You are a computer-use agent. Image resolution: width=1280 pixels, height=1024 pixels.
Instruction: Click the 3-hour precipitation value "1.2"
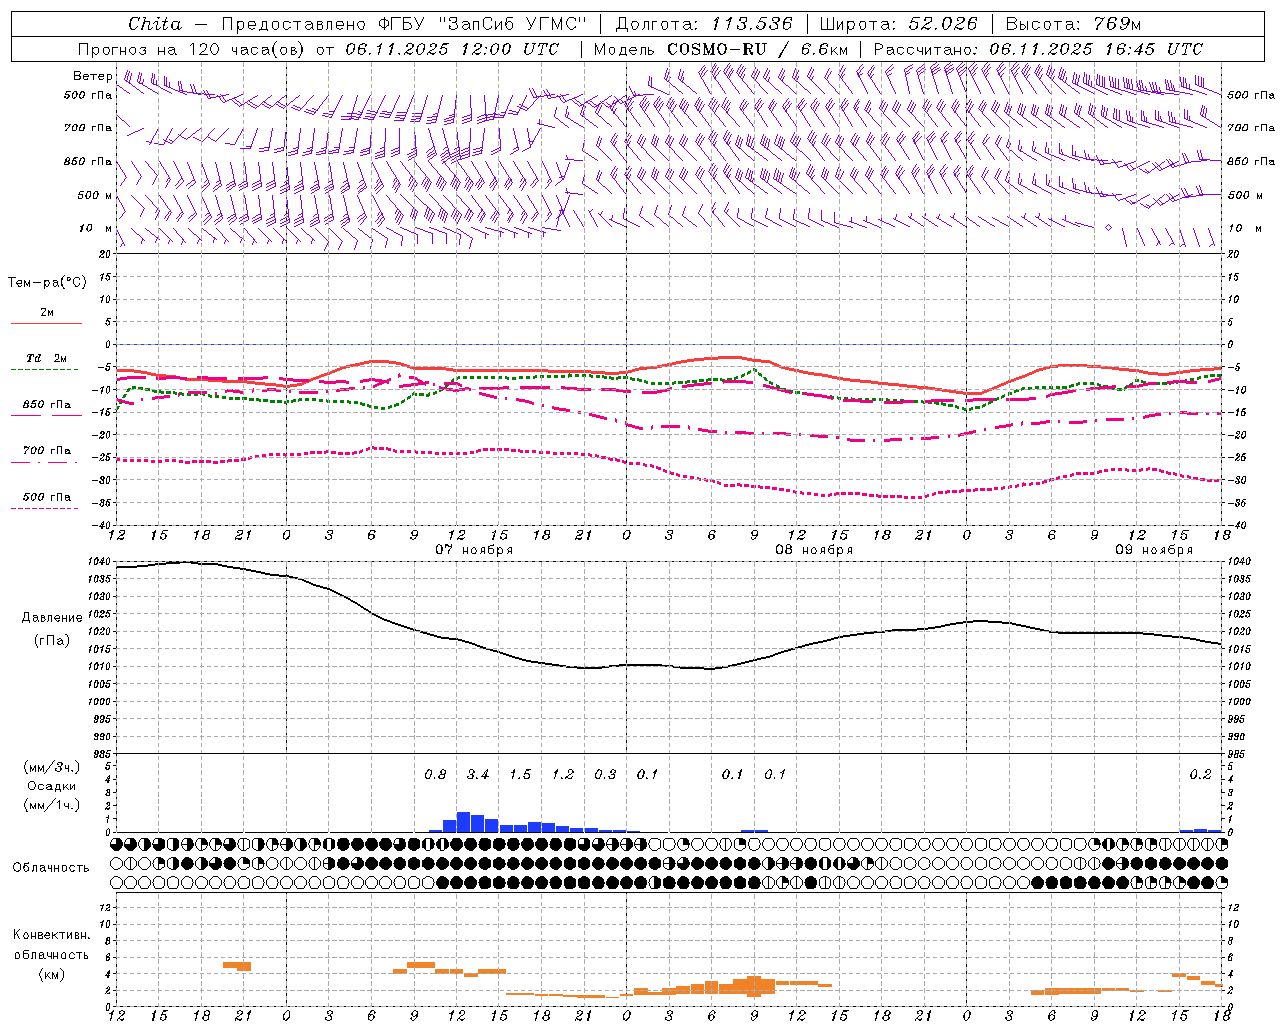click(x=563, y=775)
